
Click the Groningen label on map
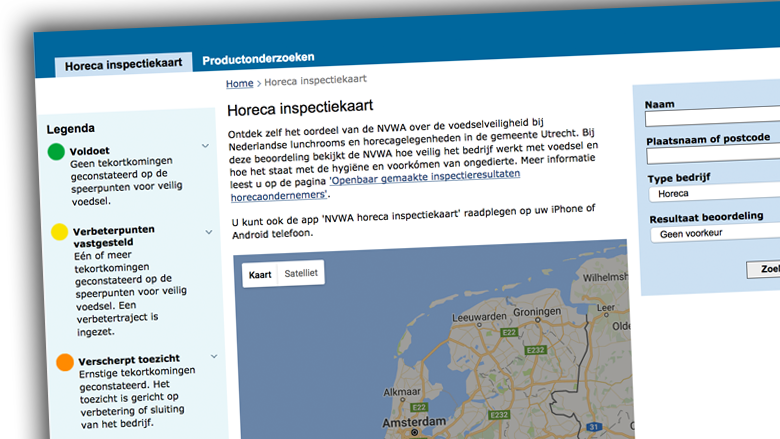[537, 312]
